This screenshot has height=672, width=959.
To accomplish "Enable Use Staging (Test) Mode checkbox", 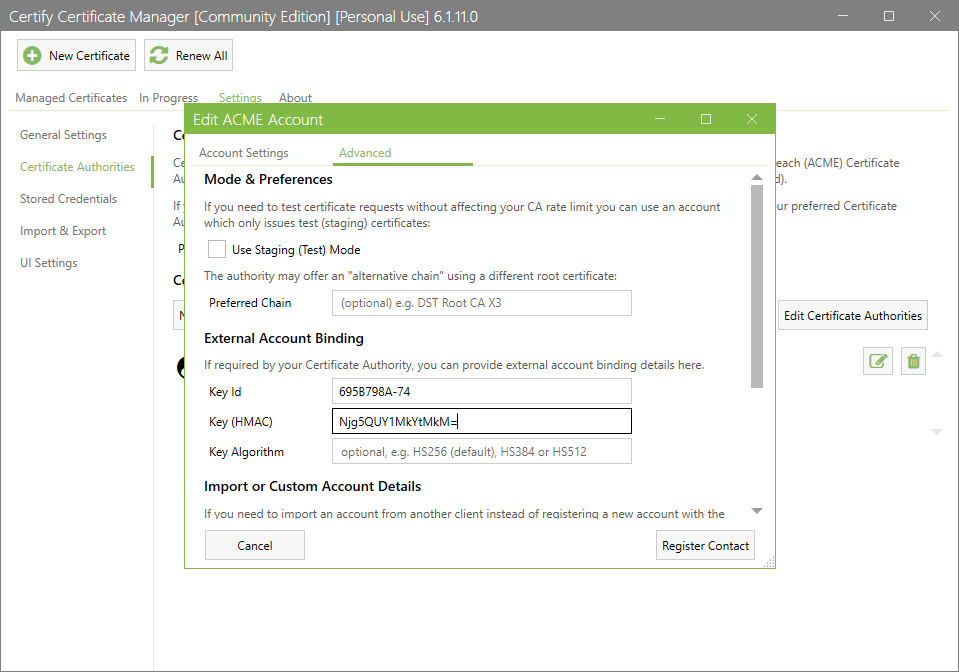I will pyautogui.click(x=217, y=249).
